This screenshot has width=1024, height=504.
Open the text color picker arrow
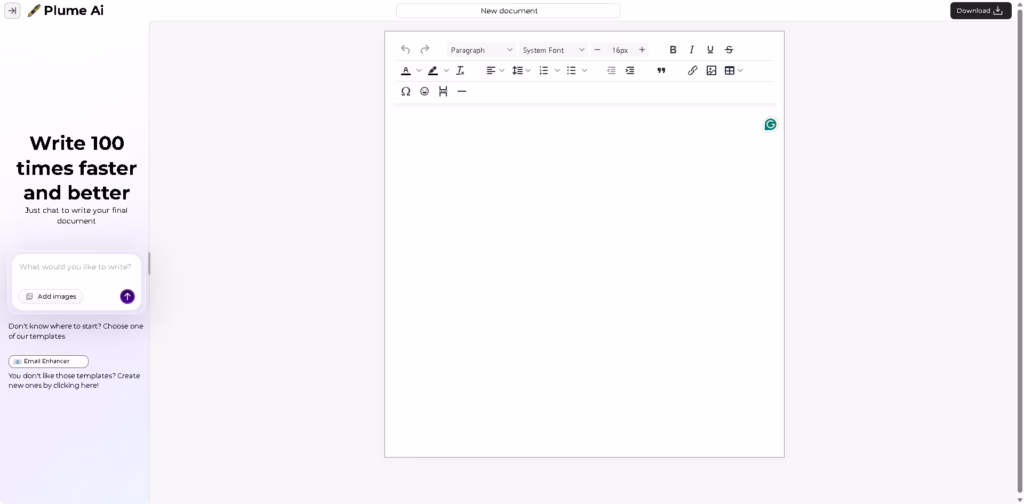point(419,71)
